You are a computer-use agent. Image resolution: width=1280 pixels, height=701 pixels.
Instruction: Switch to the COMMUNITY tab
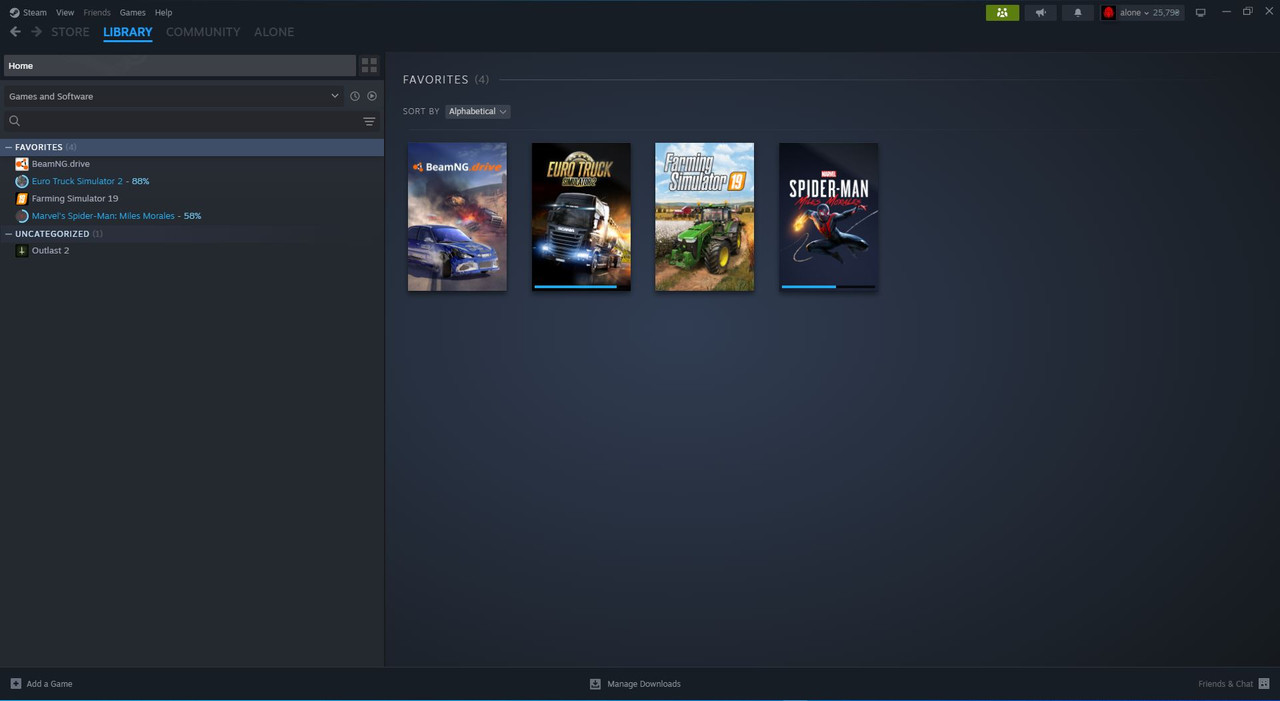click(203, 32)
